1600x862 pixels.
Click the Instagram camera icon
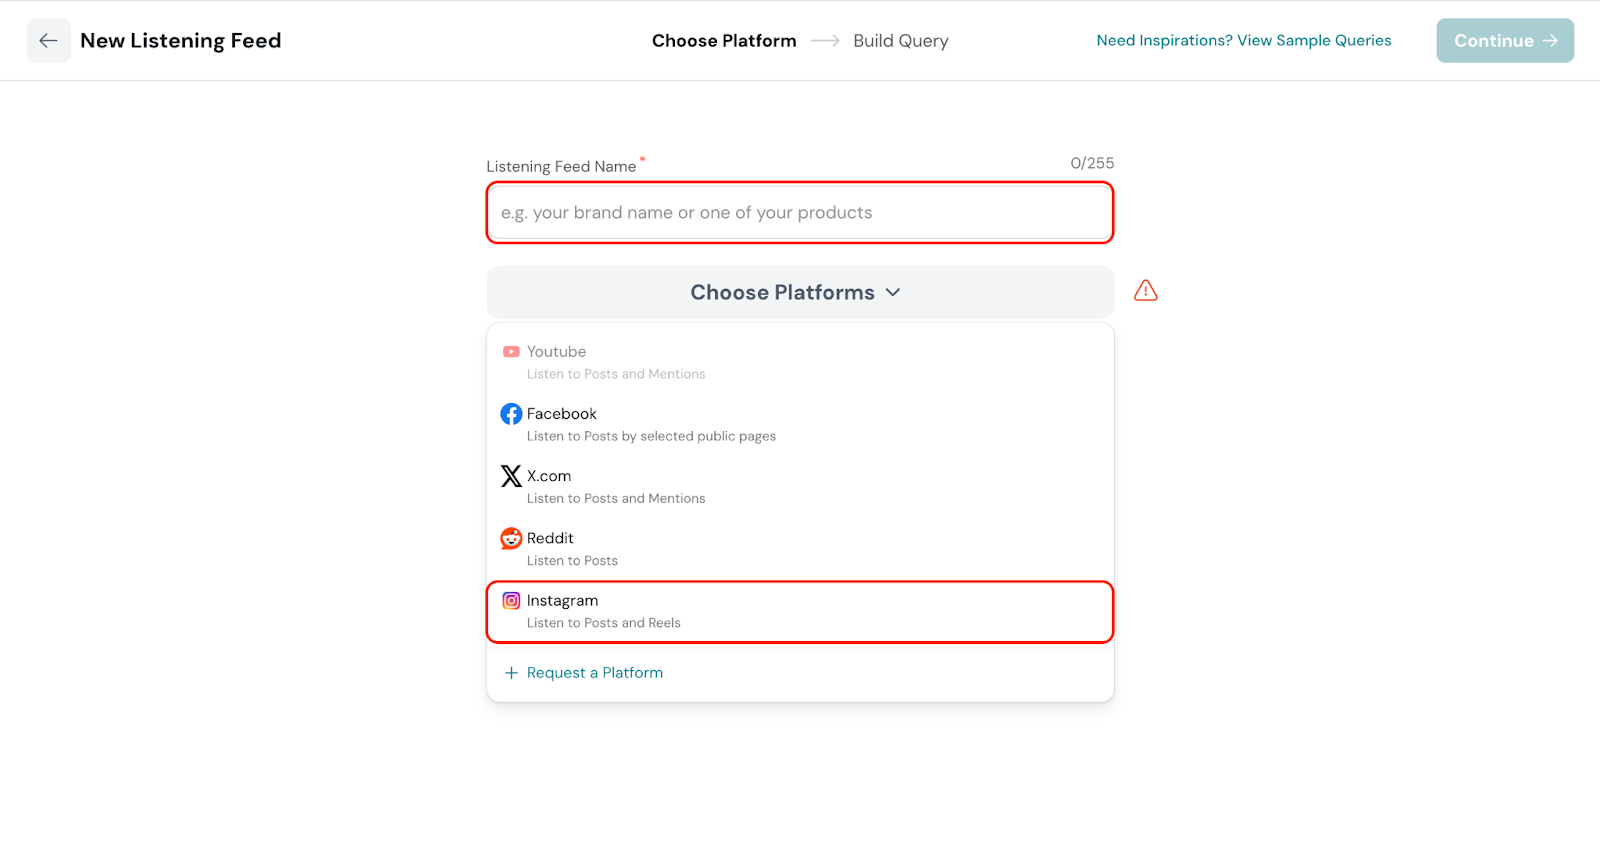[511, 601]
